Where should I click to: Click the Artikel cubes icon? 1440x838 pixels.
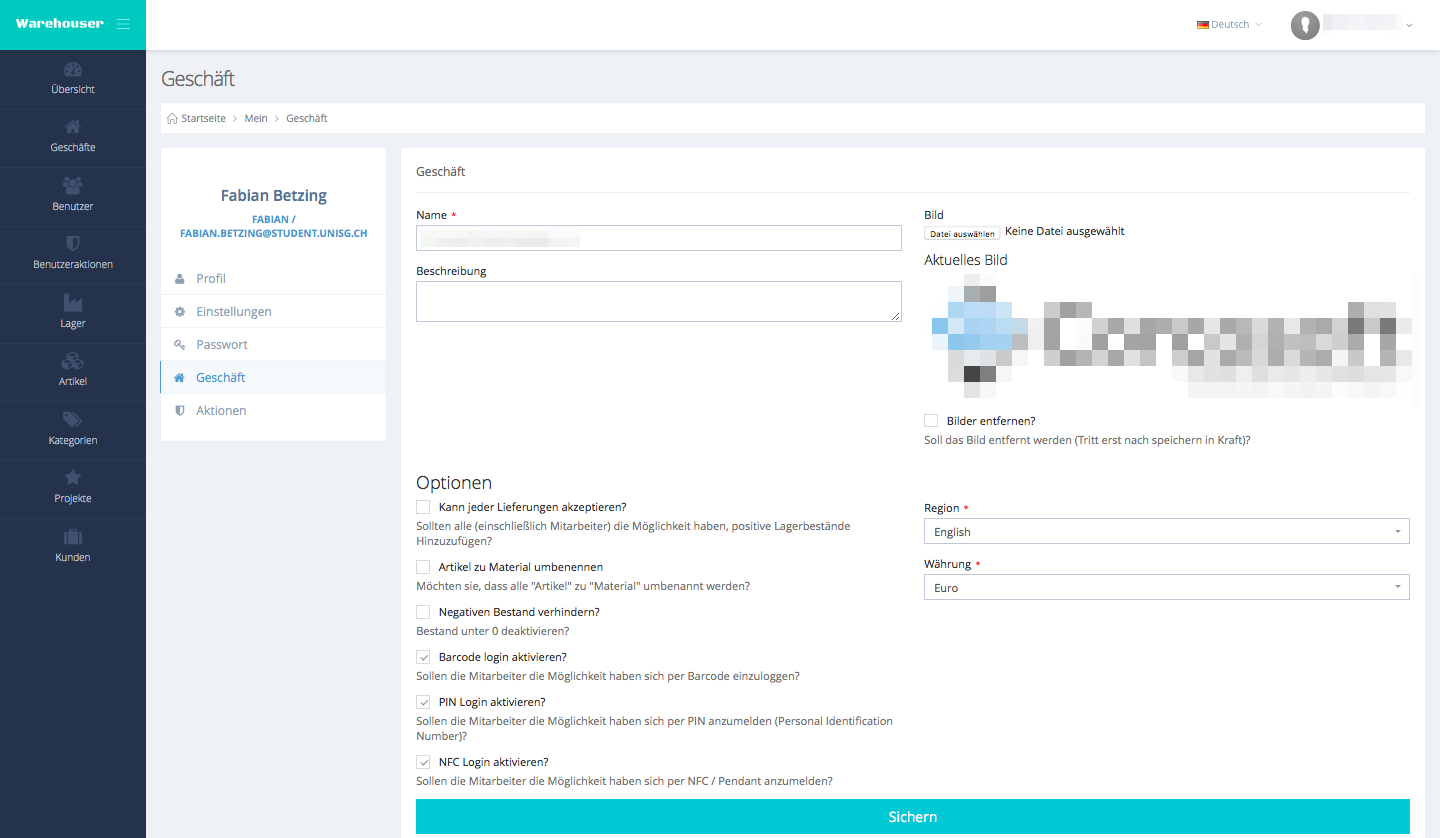pos(72,361)
